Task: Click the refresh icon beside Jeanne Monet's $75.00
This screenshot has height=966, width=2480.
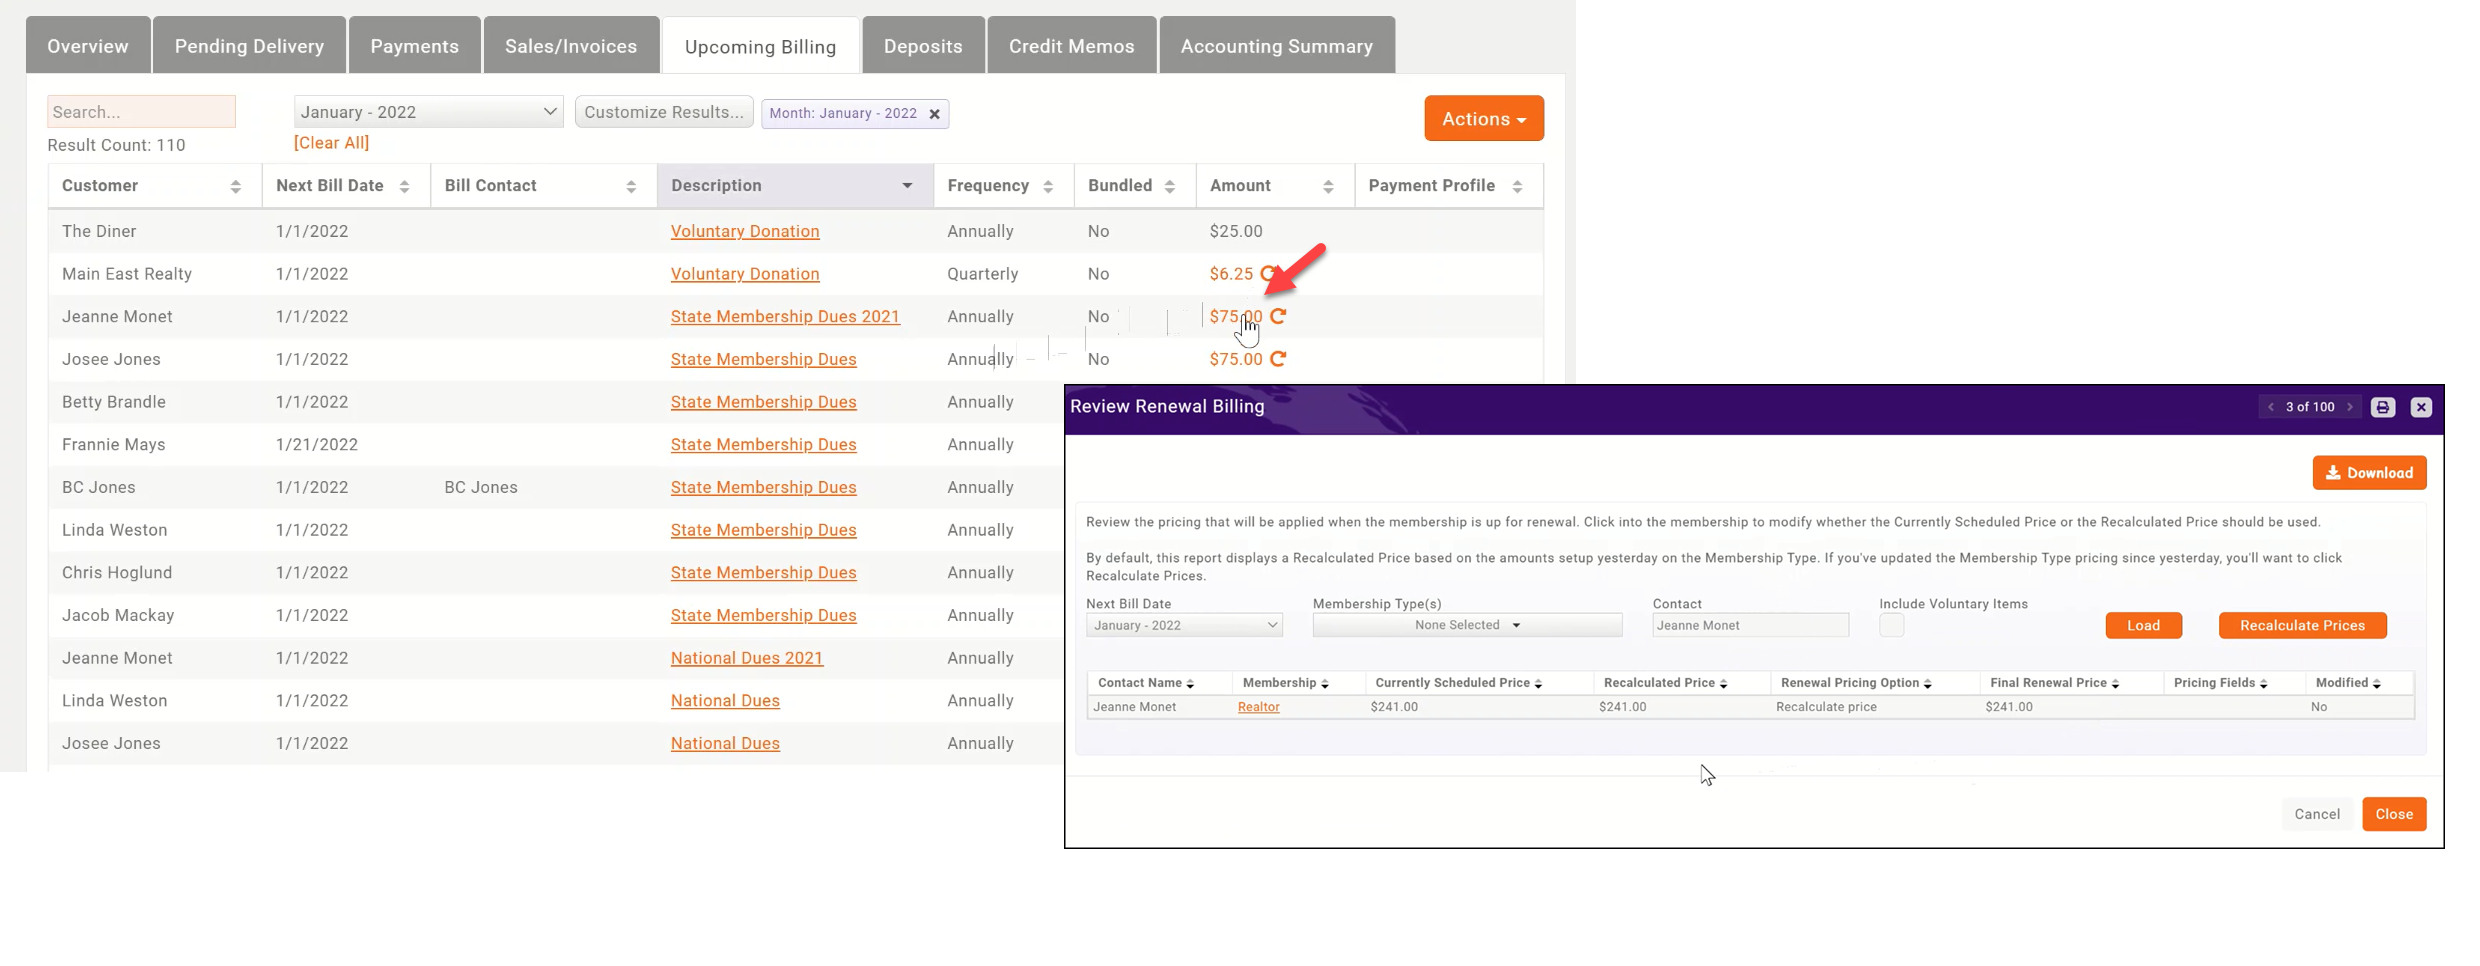Action: tap(1279, 316)
